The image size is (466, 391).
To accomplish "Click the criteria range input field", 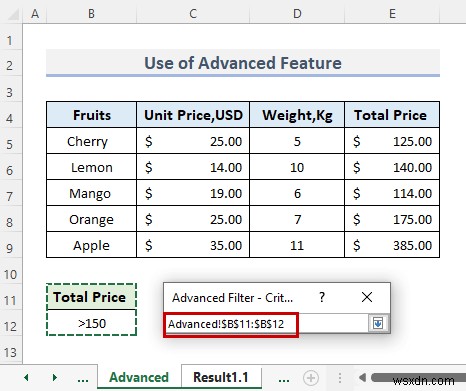I will 267,324.
